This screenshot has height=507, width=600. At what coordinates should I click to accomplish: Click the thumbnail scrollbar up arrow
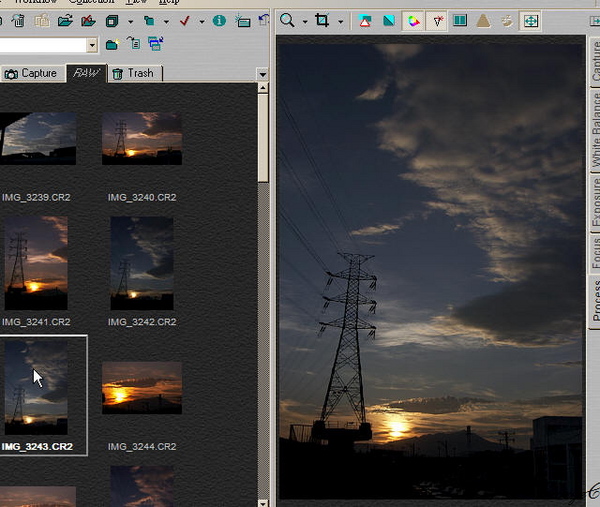tap(263, 88)
